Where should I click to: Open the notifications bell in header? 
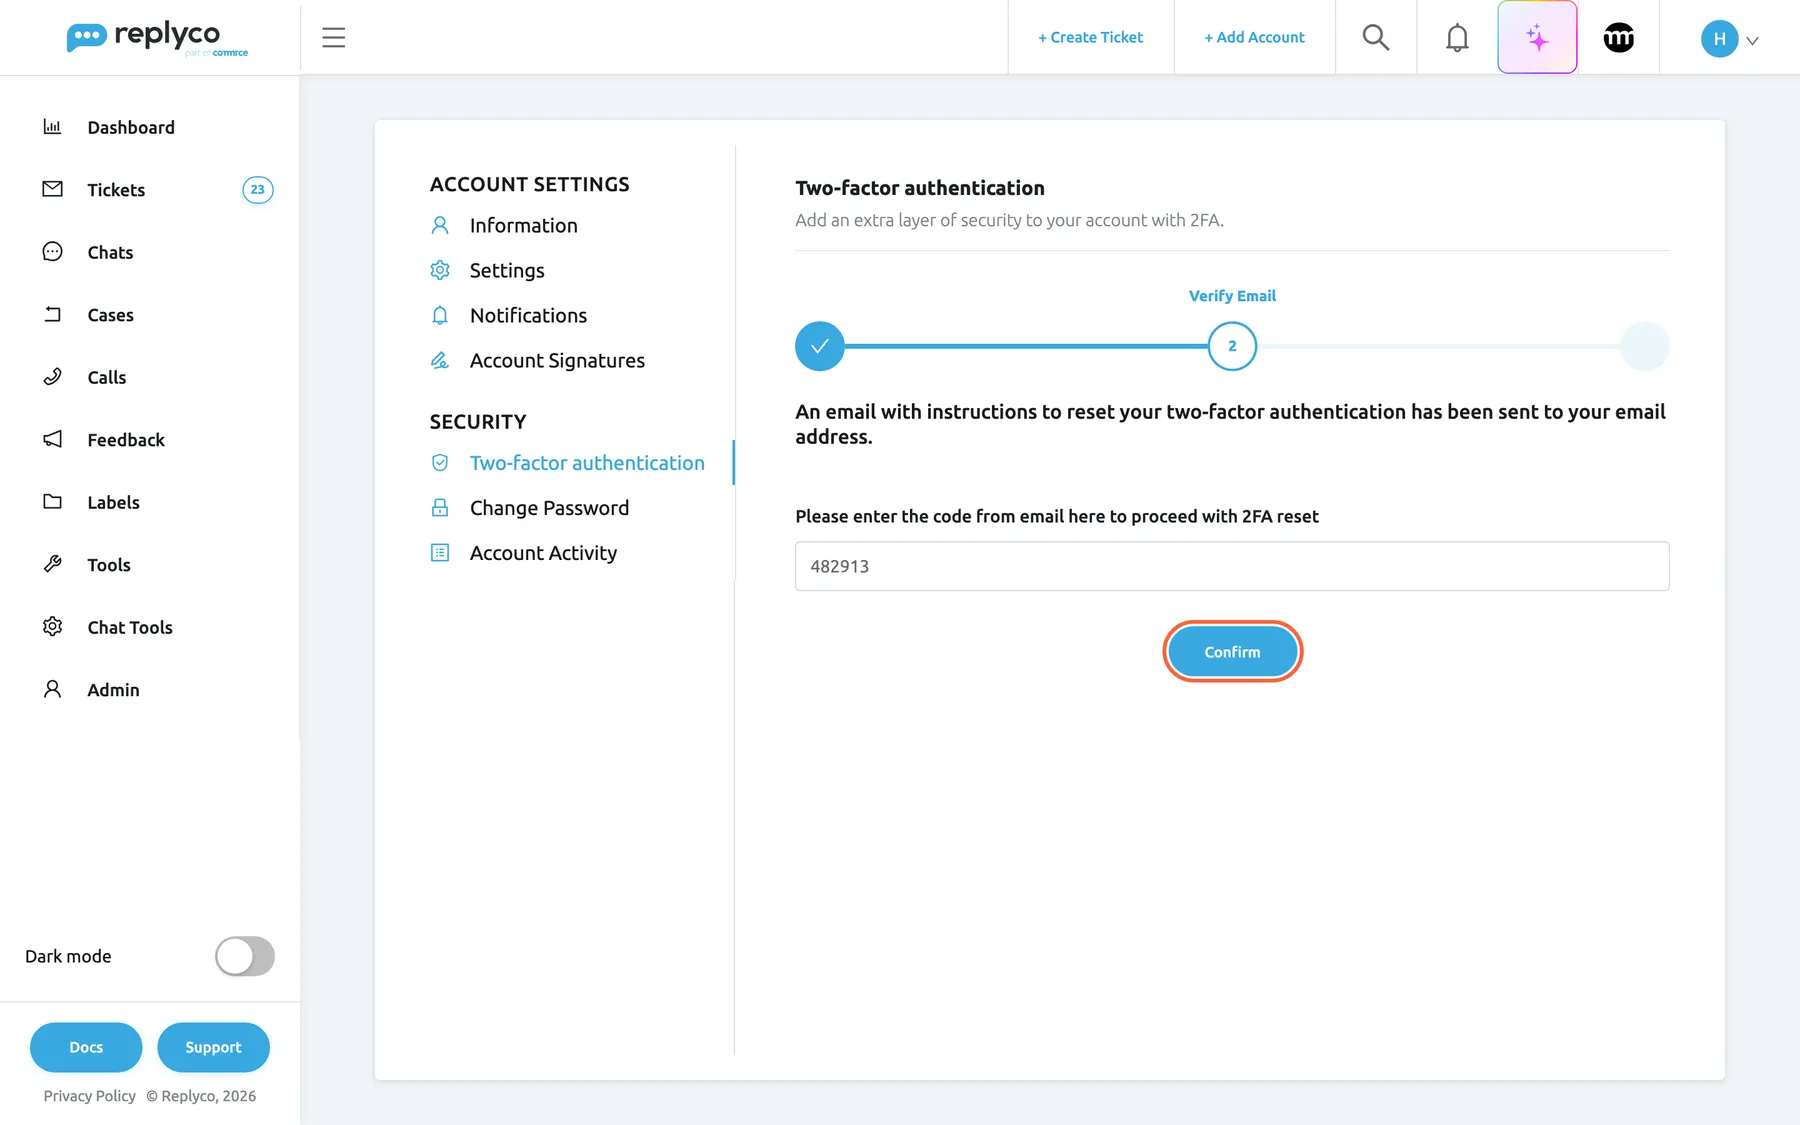pyautogui.click(x=1457, y=38)
